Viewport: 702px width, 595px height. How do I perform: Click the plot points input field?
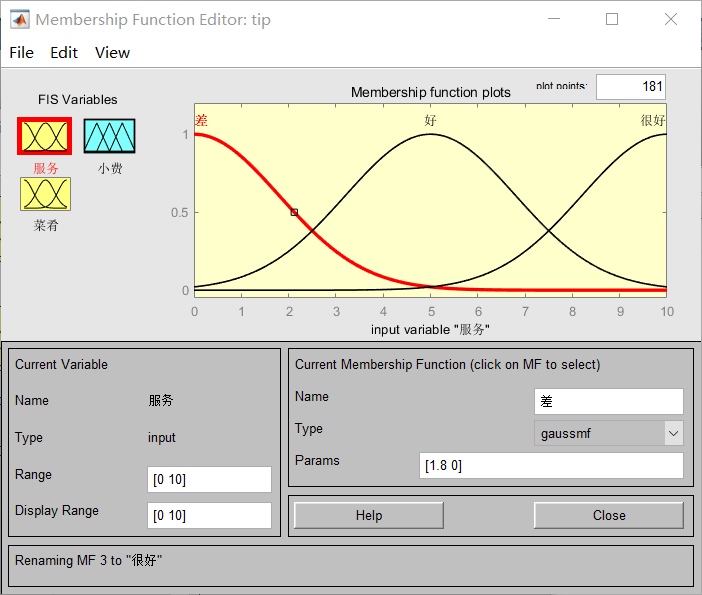(630, 86)
